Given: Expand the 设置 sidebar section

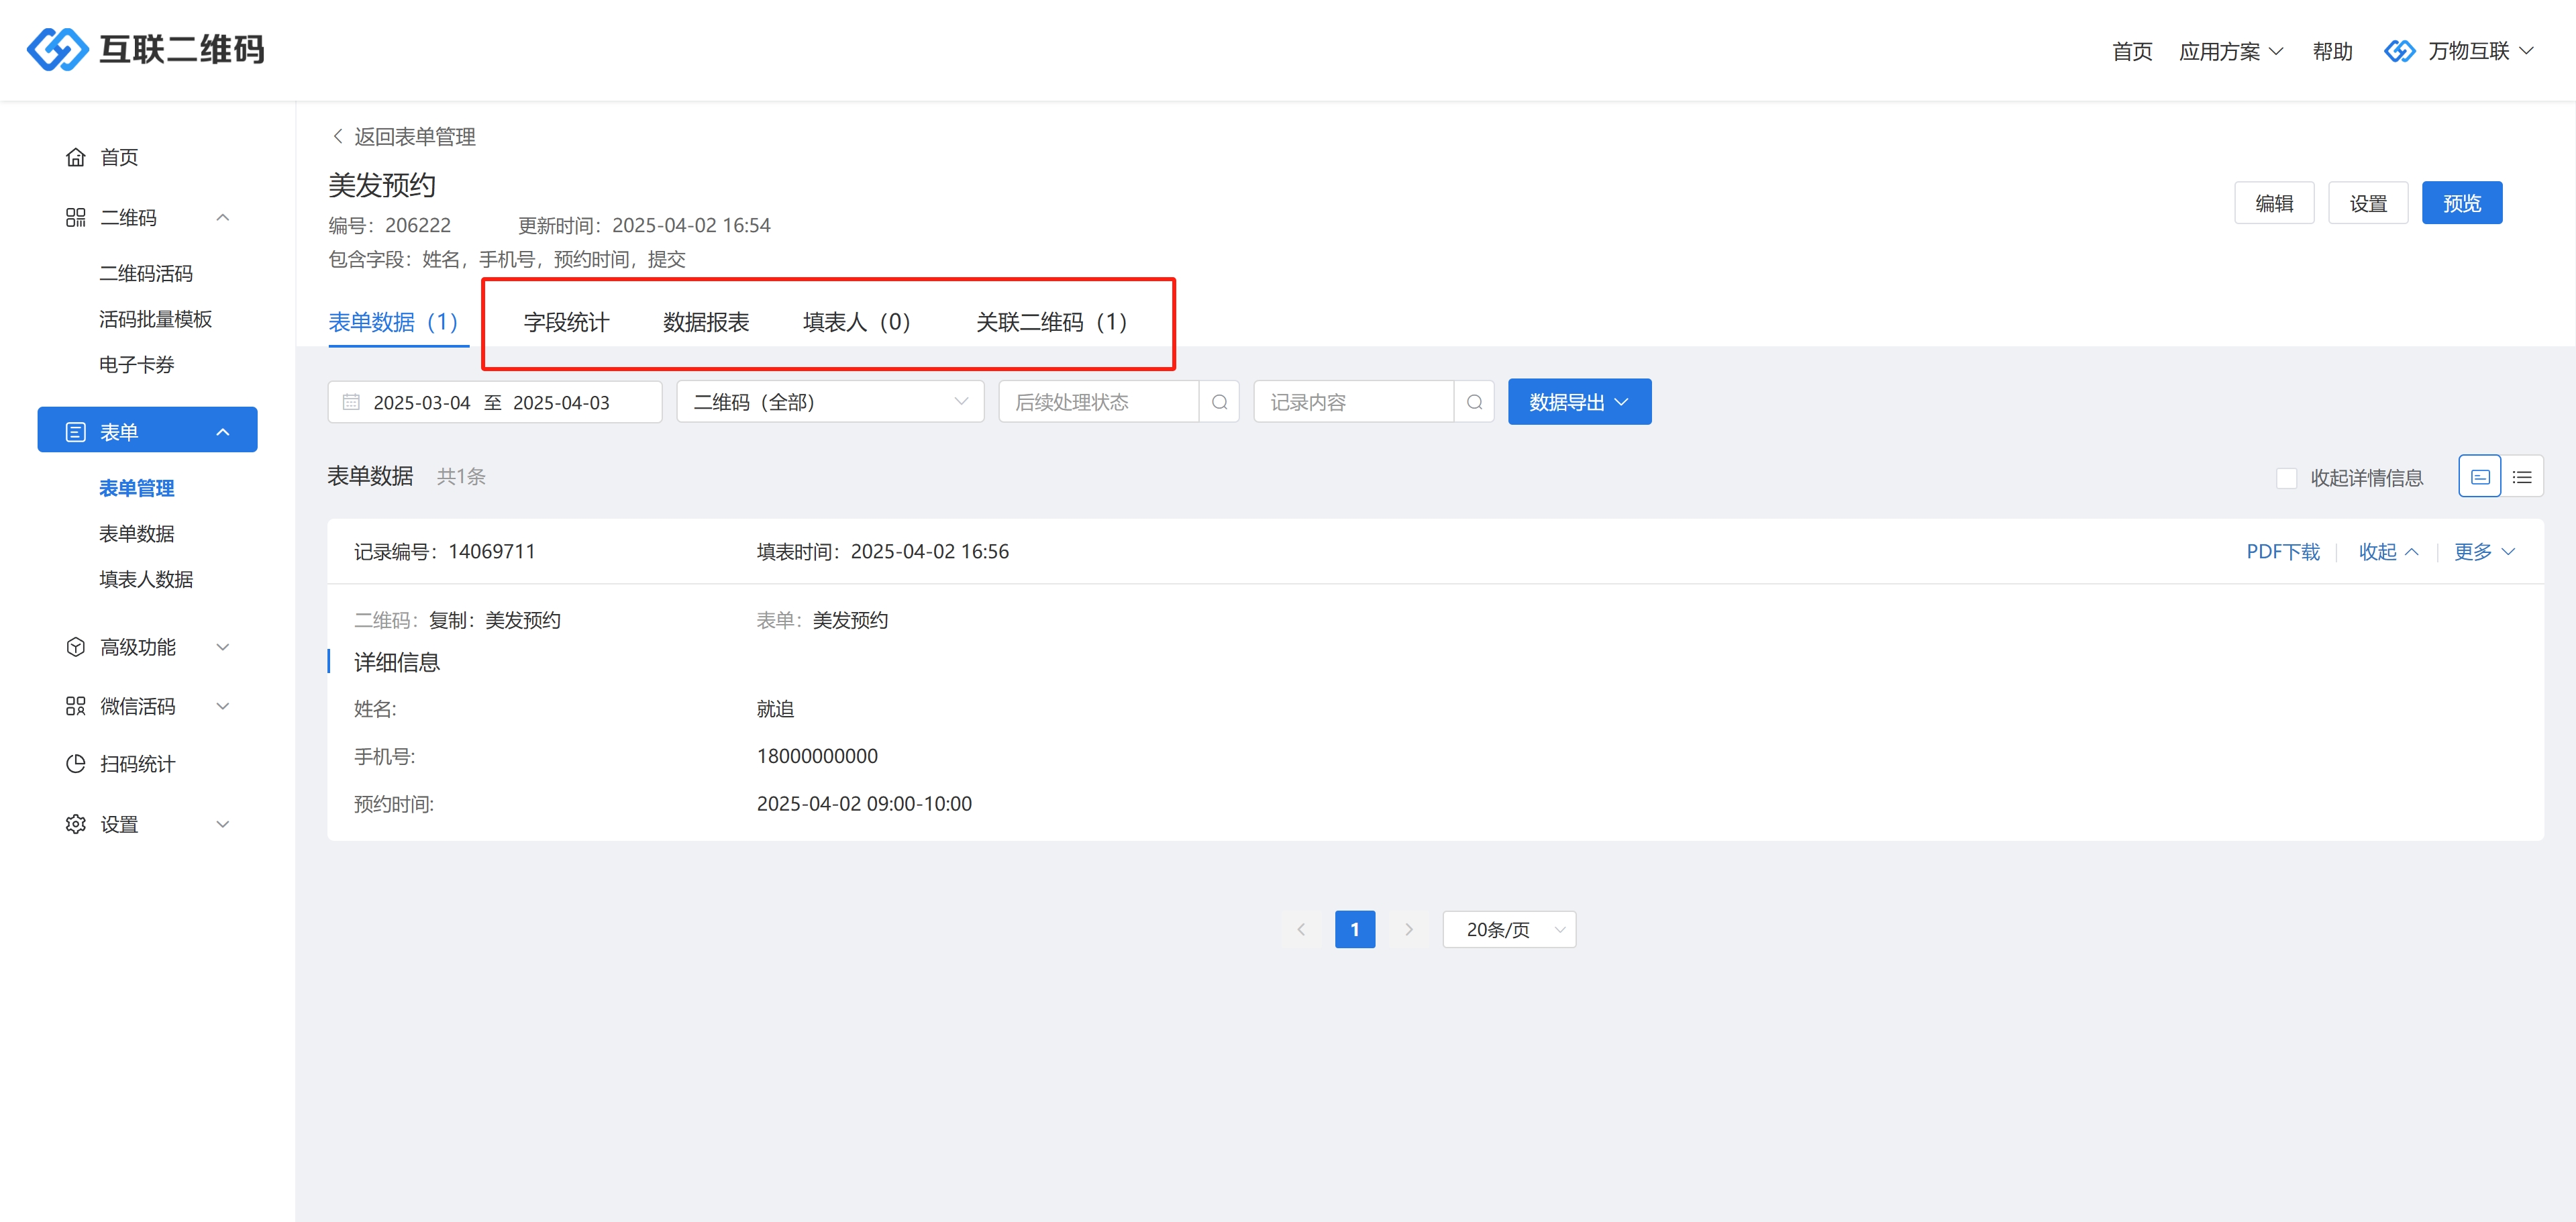Looking at the screenshot, I should point(223,824).
